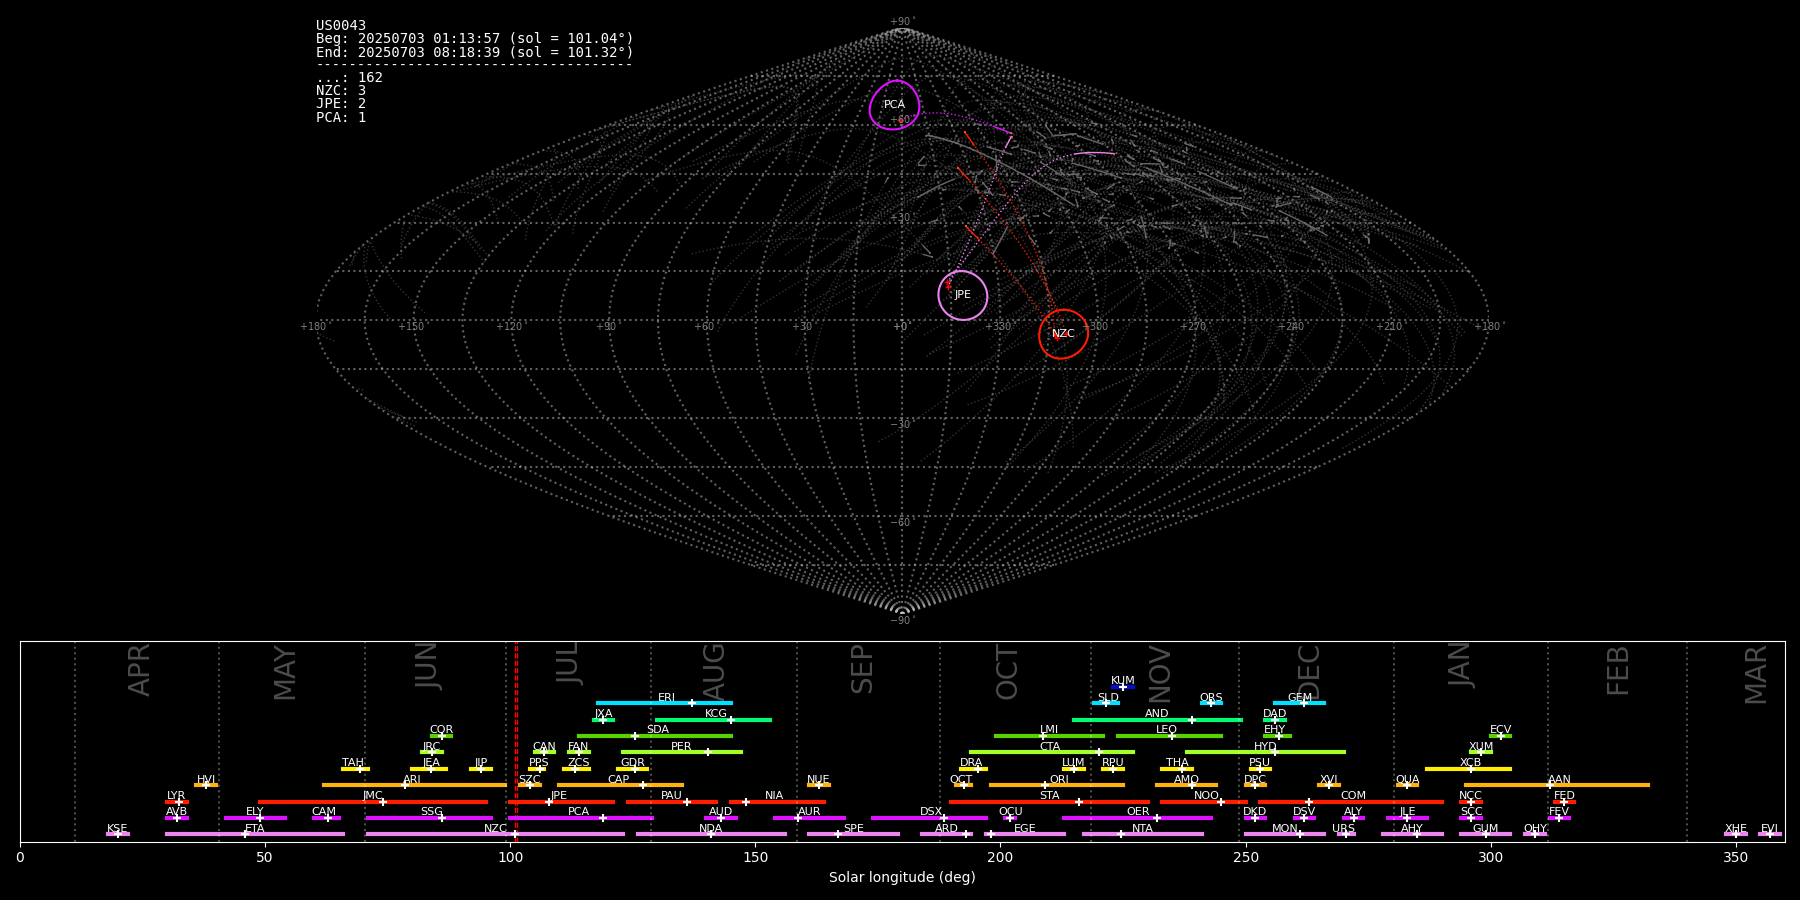Click the 'Solar longitude (deg)' axis title

(x=902, y=877)
